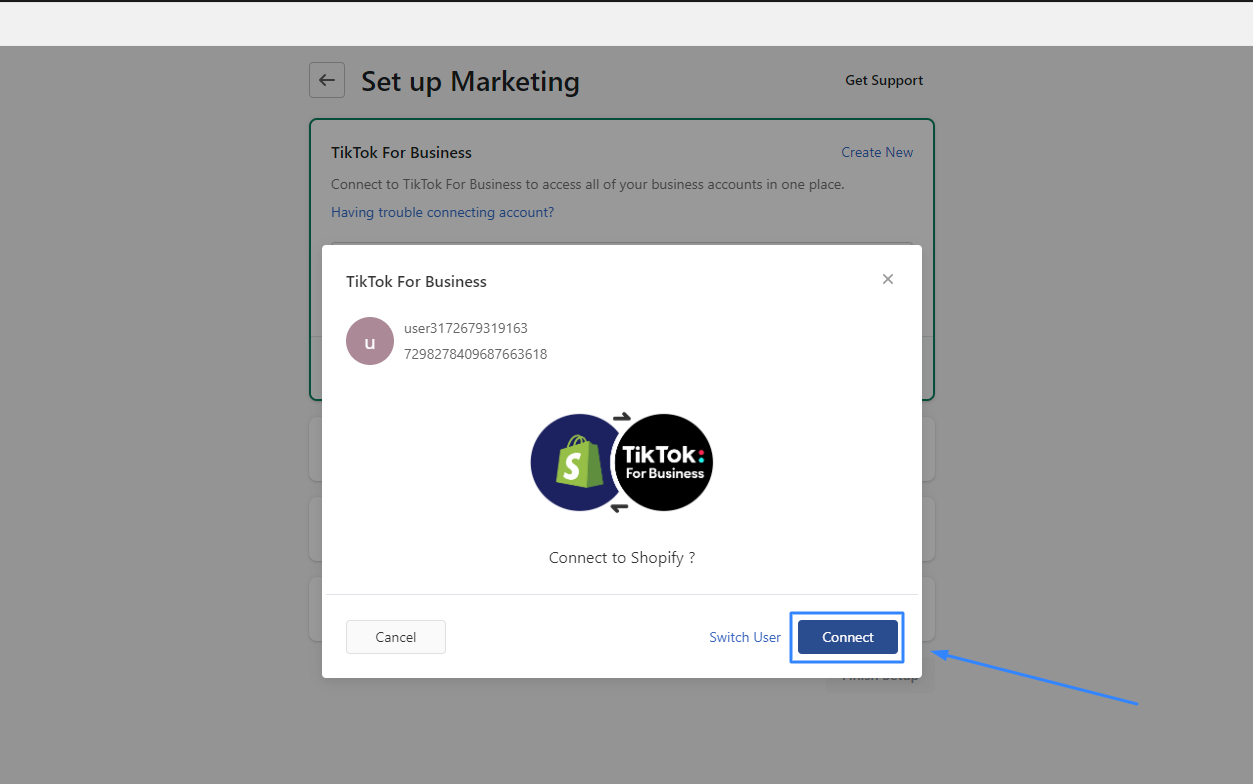Click the 'Connect to Shopify ?' text
The width and height of the screenshot is (1253, 784).
click(x=622, y=558)
